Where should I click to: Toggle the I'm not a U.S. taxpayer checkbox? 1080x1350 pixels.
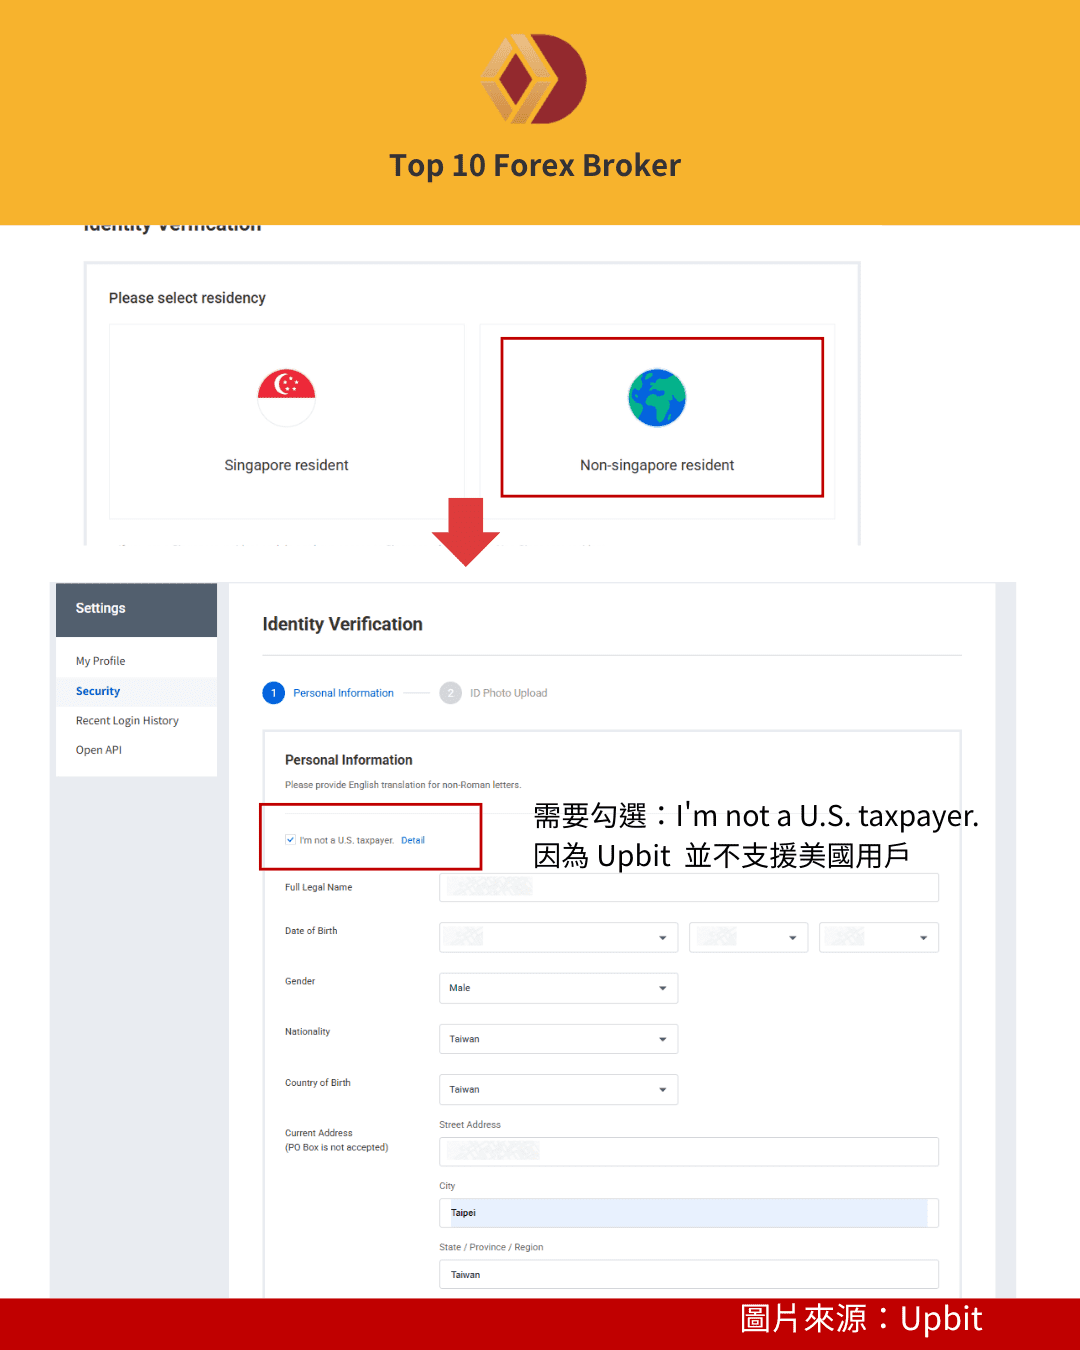click(290, 840)
